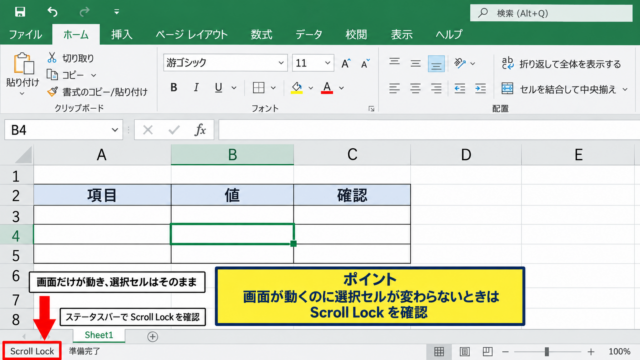Expand the Name Box B4 dropdown
Image resolution: width=640 pixels, height=360 pixels.
tap(115, 130)
